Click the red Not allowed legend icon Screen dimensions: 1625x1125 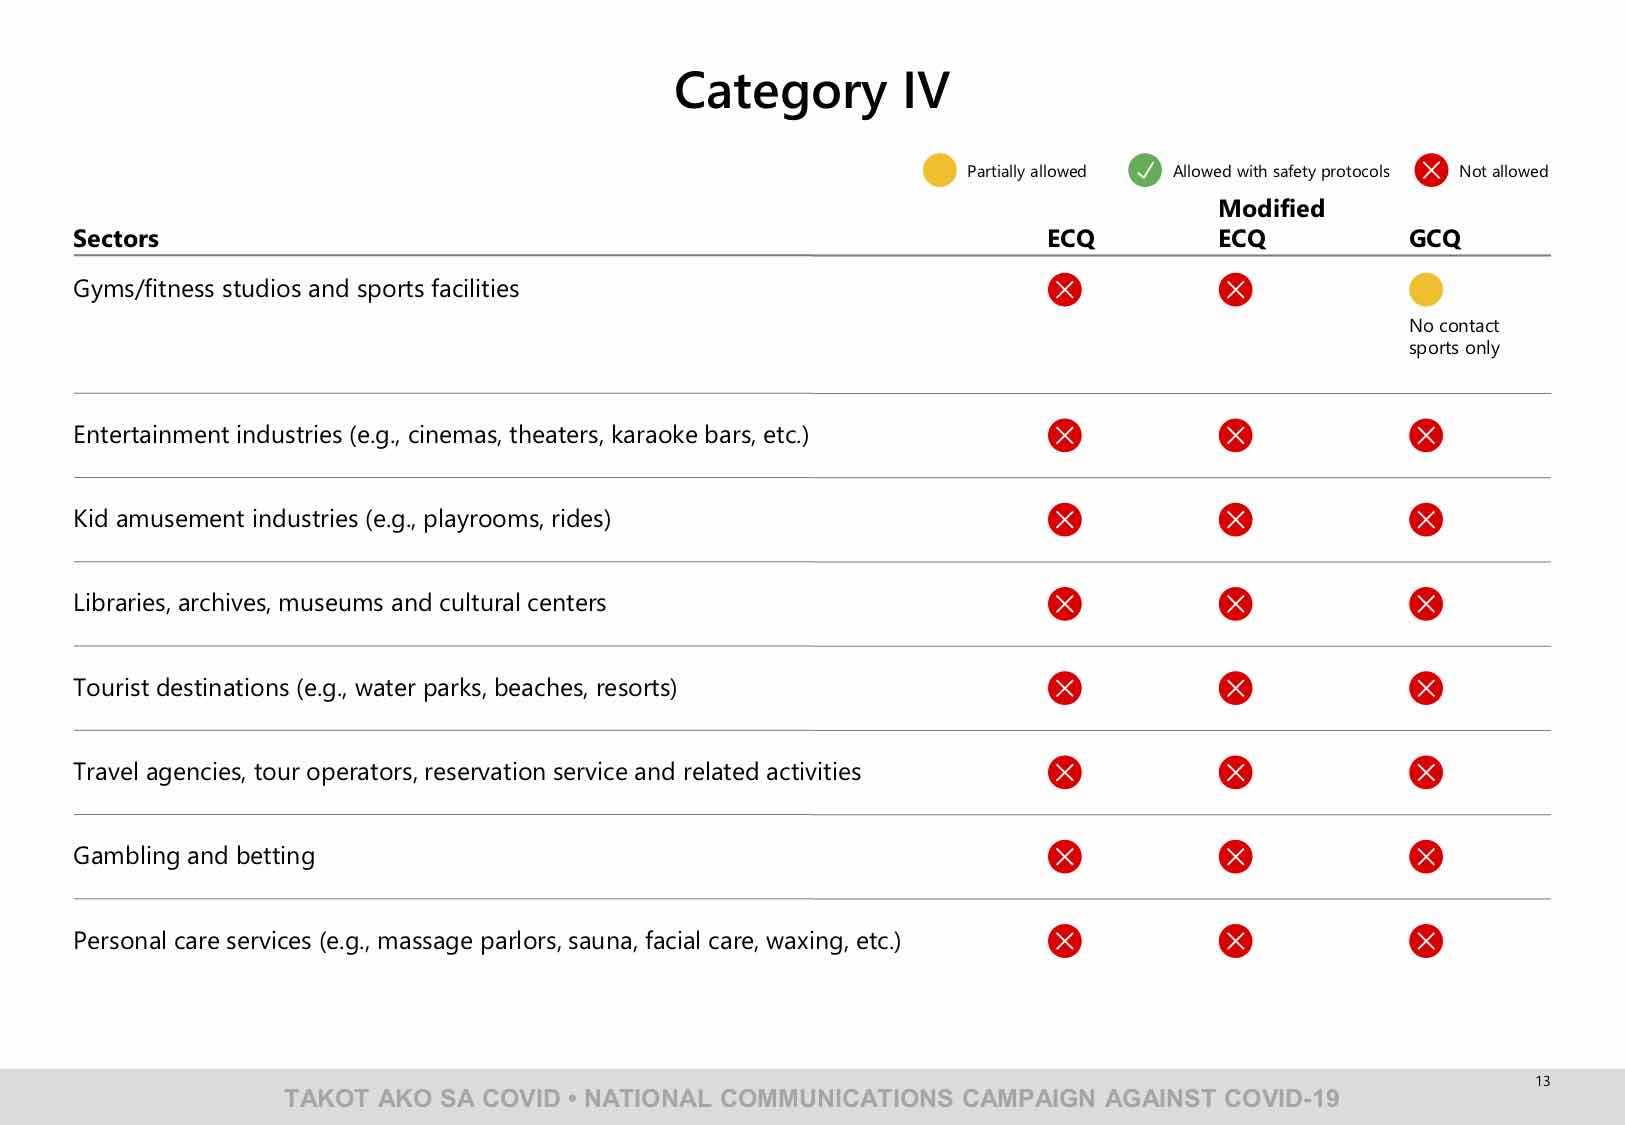tap(1431, 170)
